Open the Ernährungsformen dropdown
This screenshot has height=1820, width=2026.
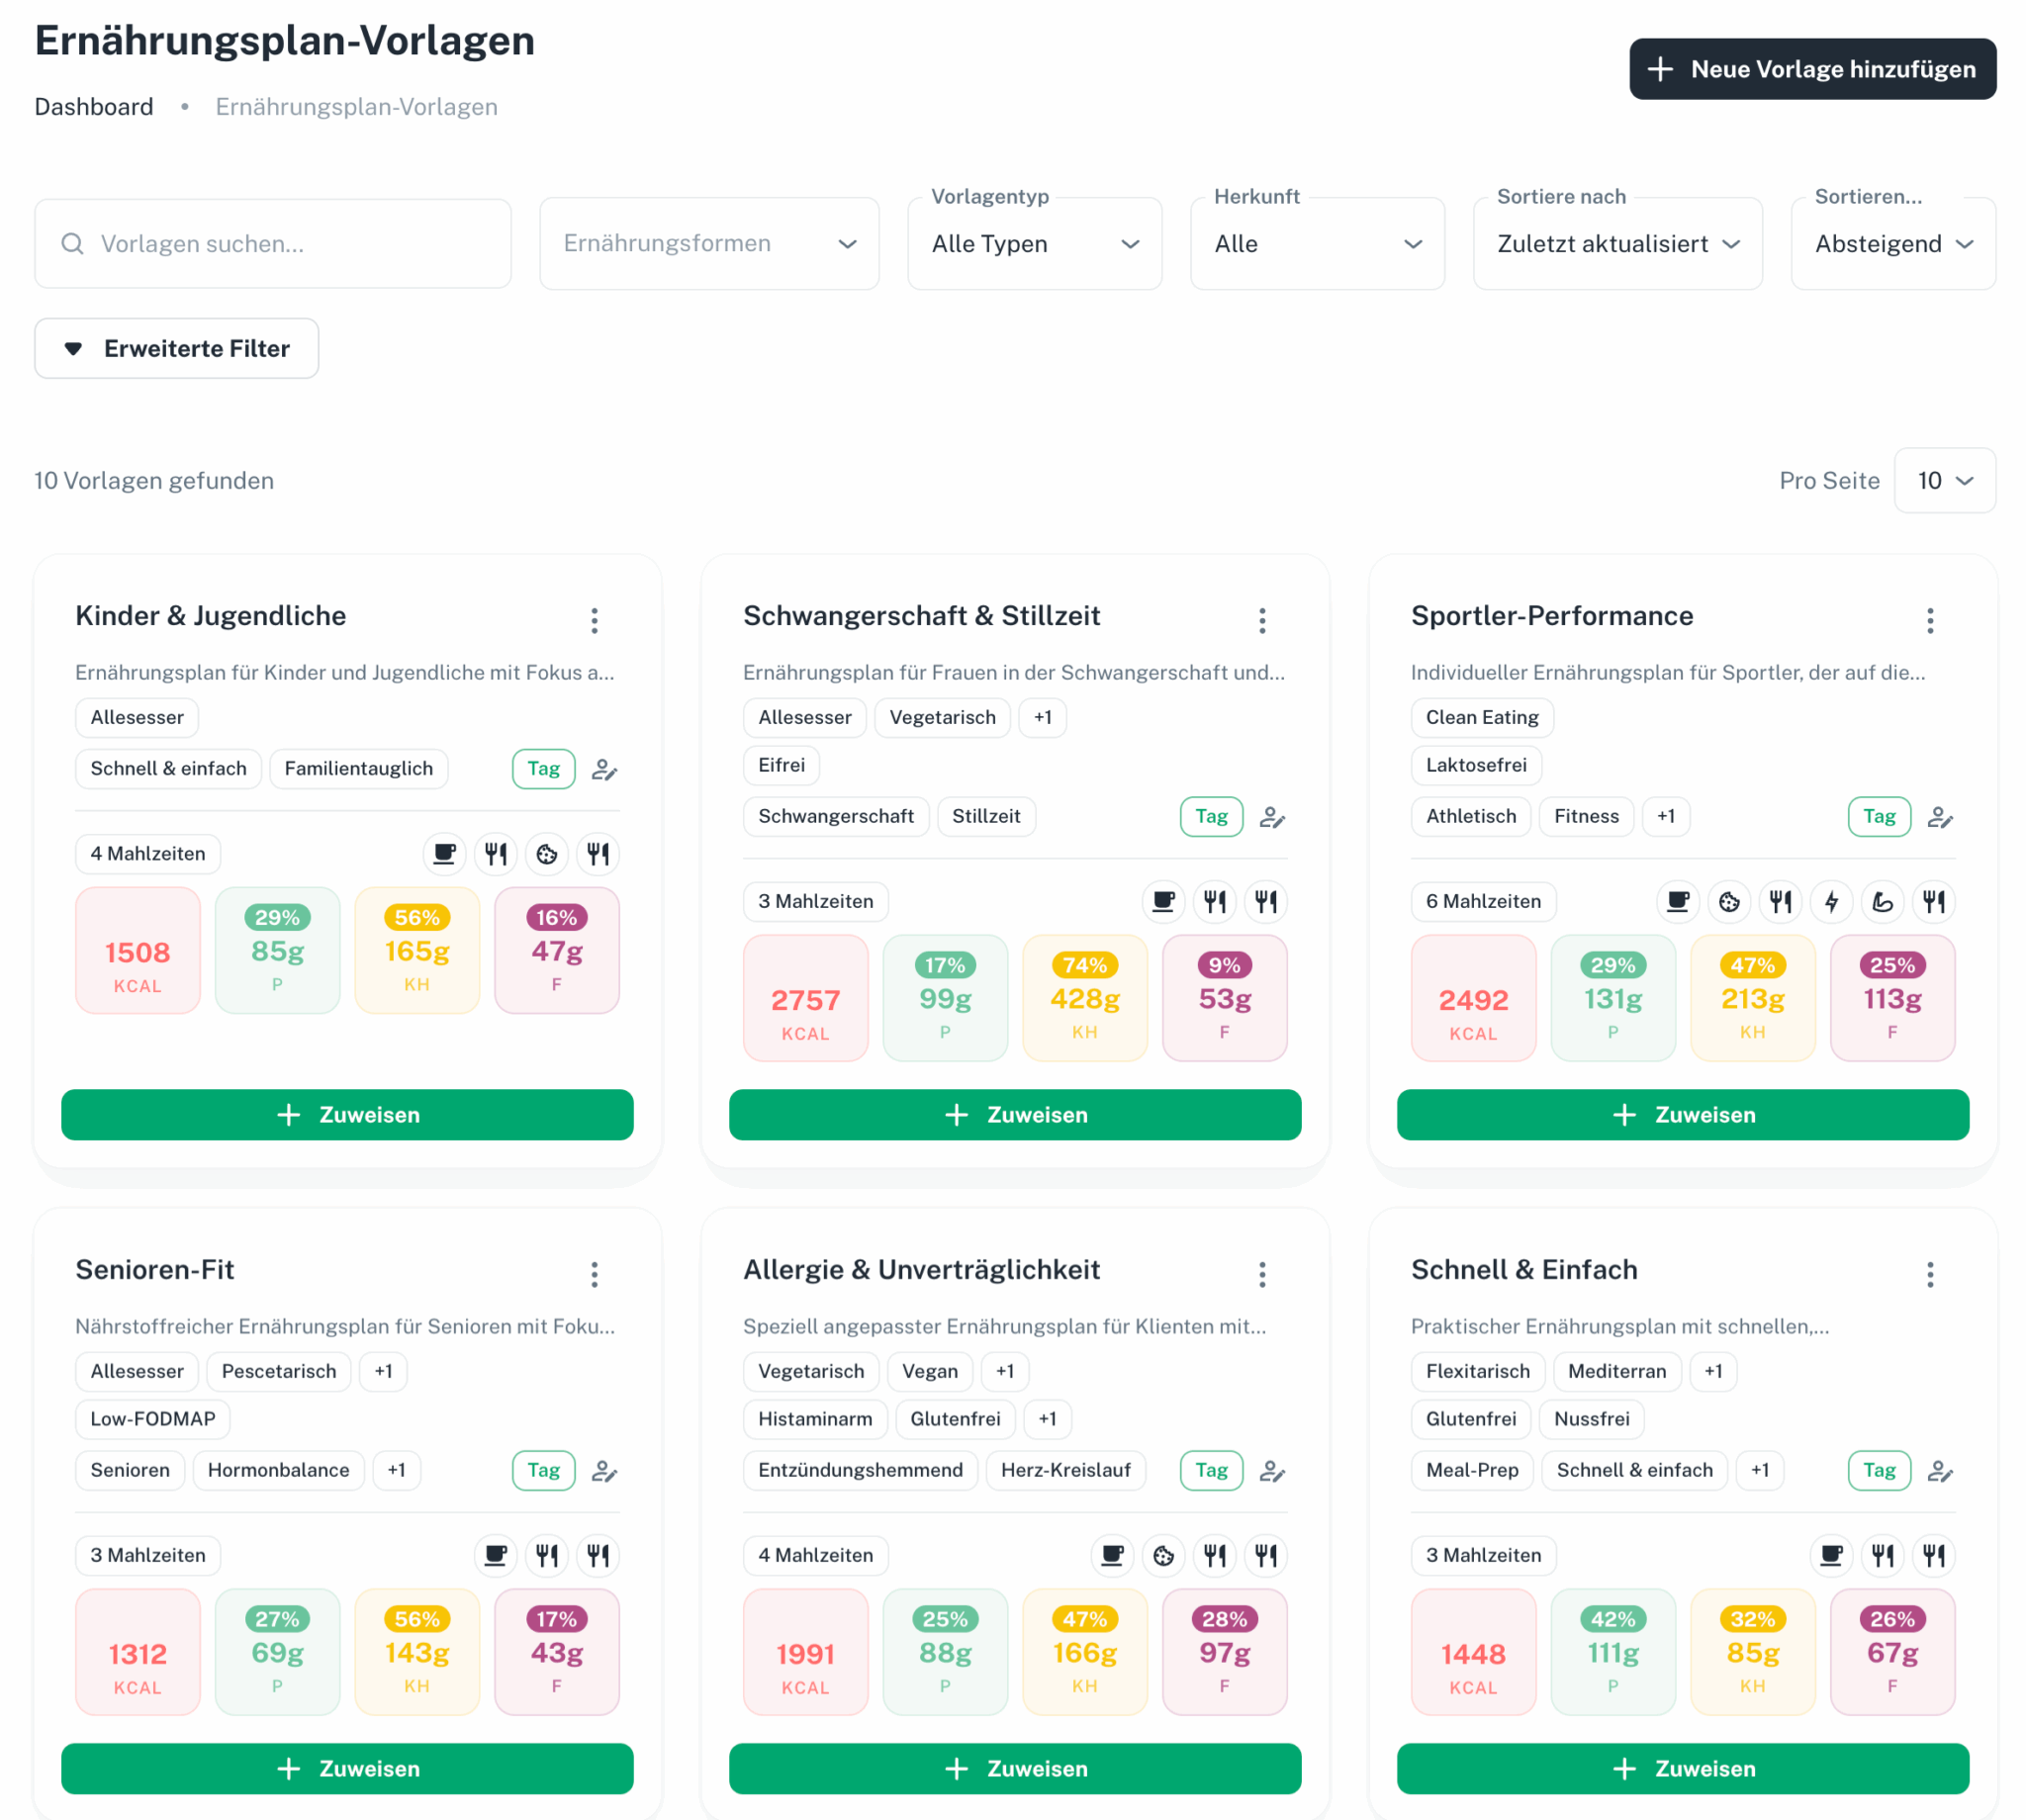click(708, 243)
